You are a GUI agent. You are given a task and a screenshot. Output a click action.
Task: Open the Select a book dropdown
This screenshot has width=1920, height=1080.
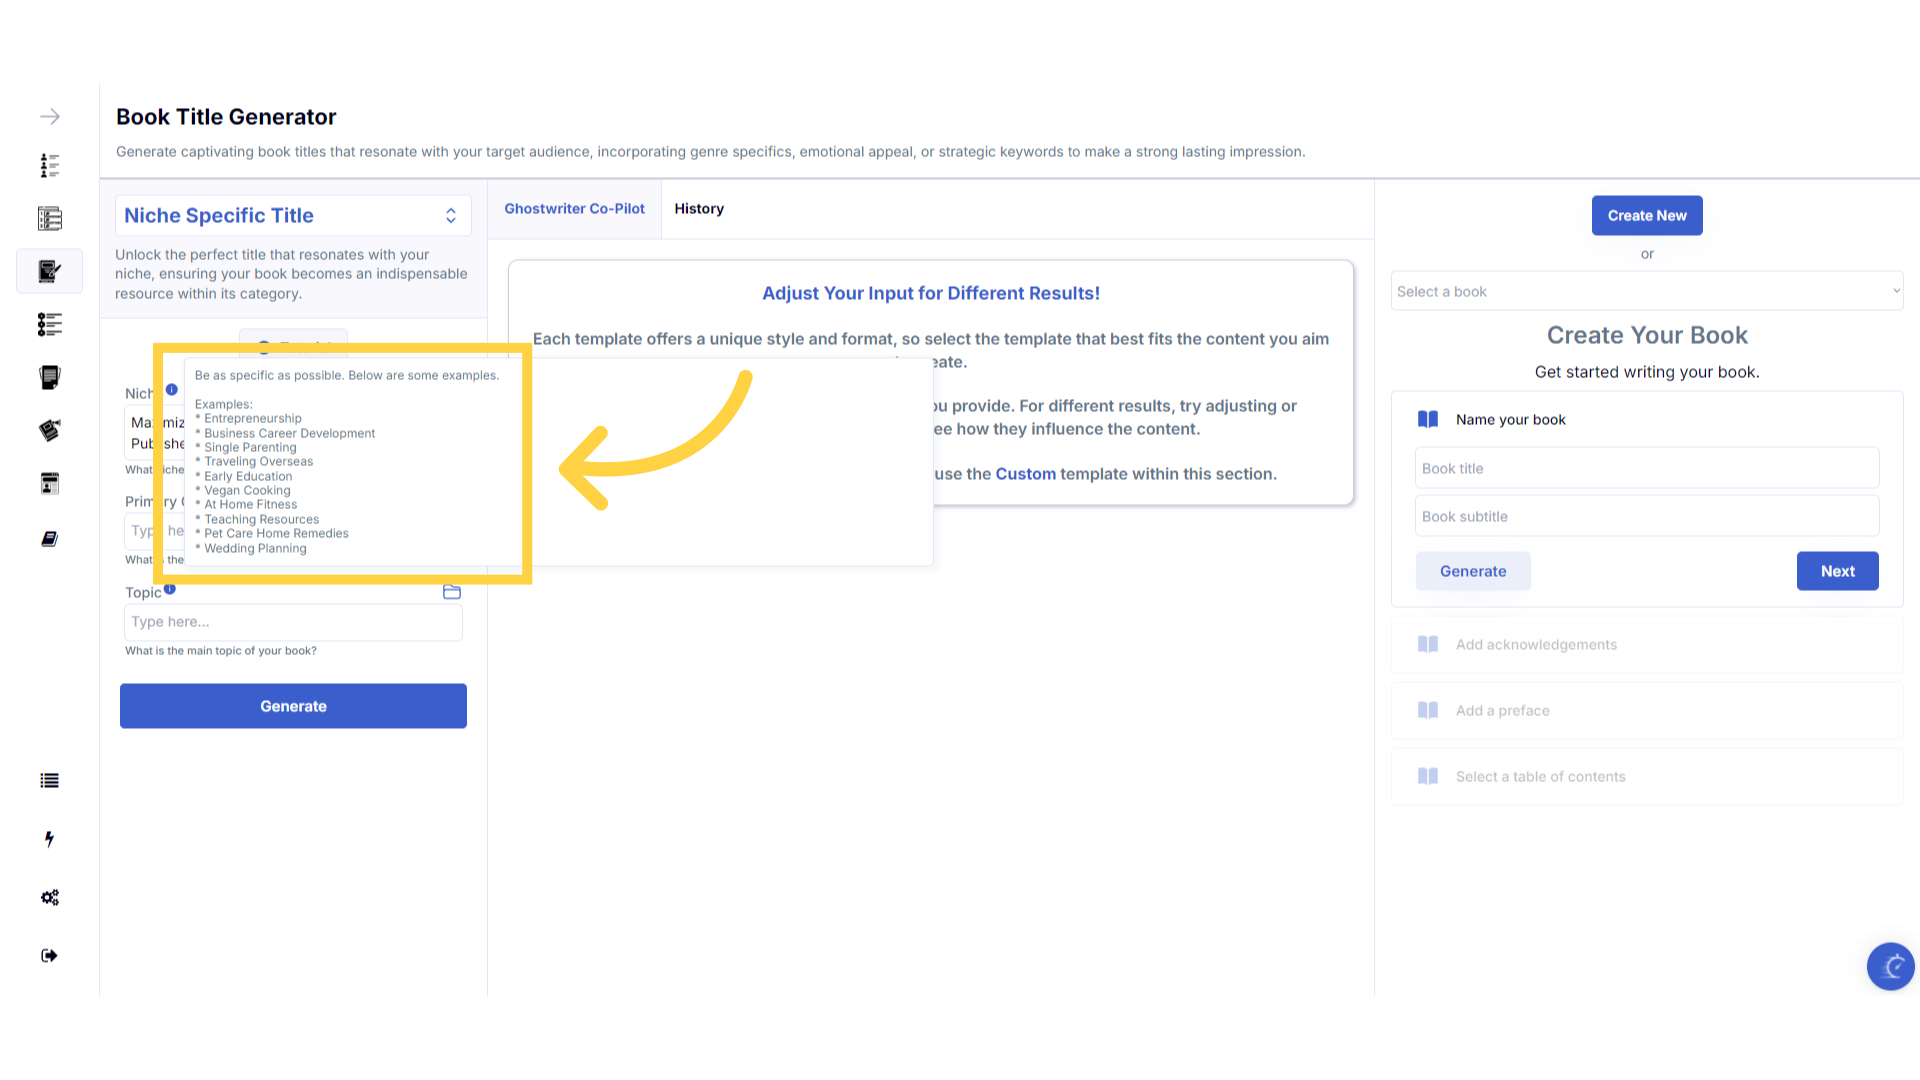coord(1647,292)
